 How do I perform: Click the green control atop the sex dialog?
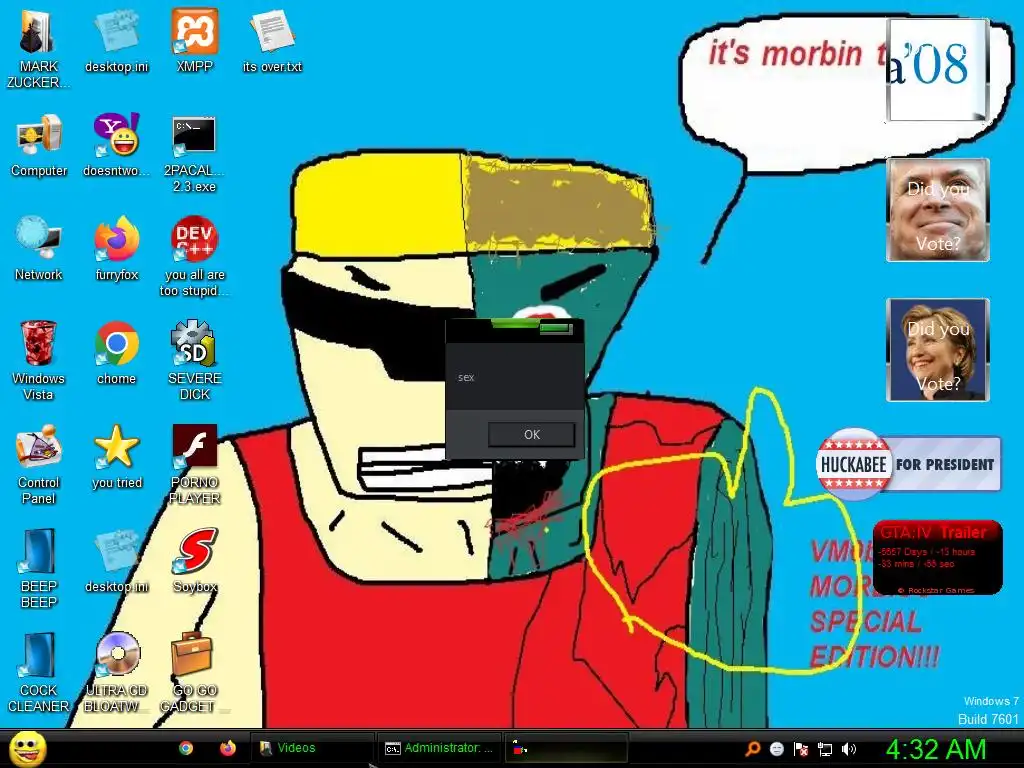click(x=556, y=328)
